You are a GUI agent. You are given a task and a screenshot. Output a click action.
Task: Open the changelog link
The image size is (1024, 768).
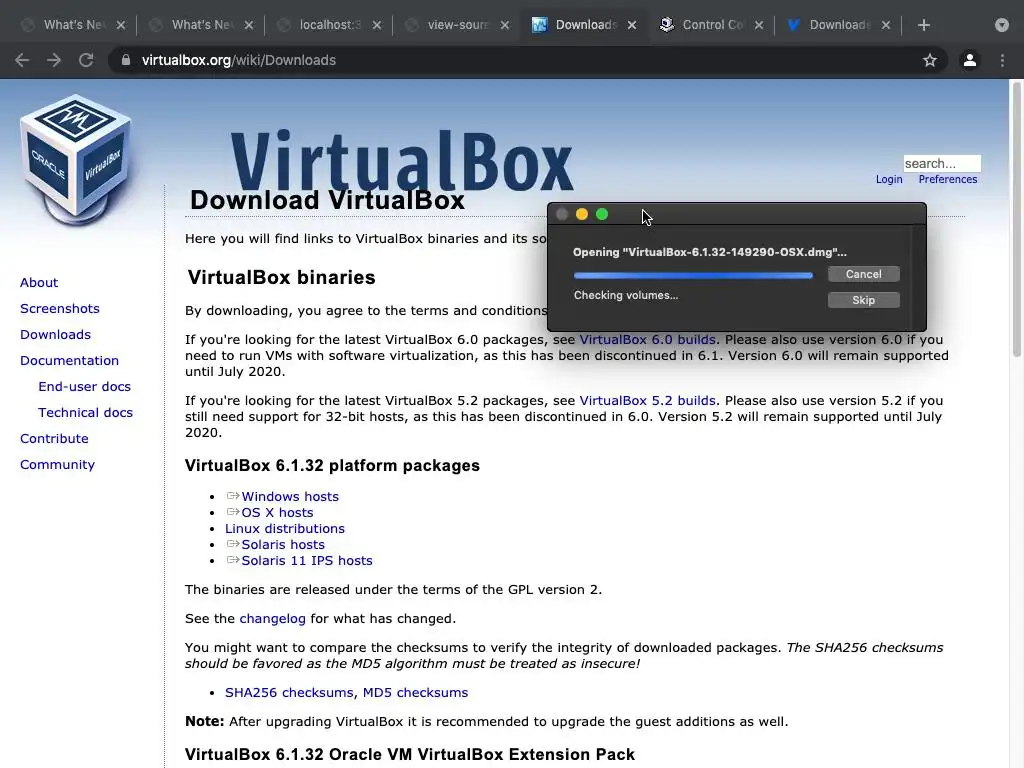pyautogui.click(x=272, y=618)
